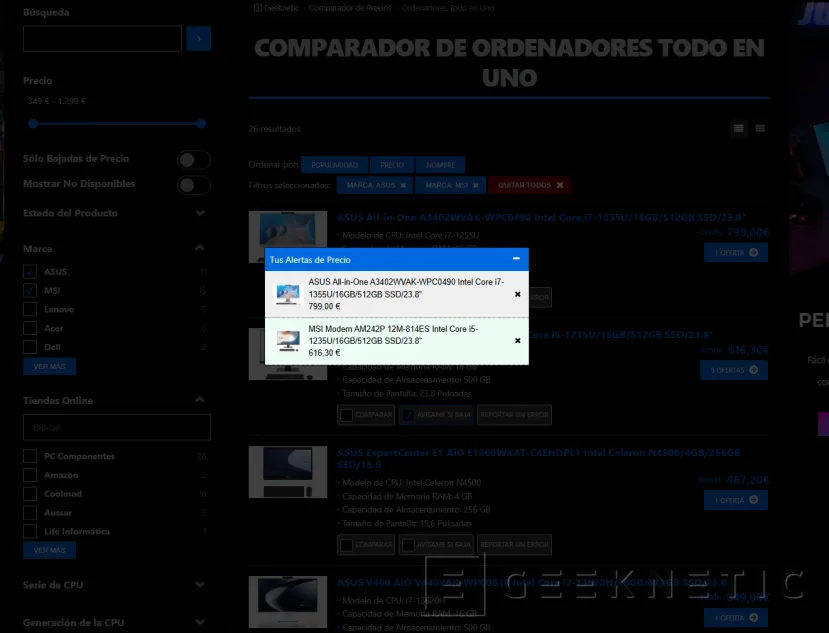Expand Generación de la CPU section
This screenshot has height=633, width=829.
point(200,622)
